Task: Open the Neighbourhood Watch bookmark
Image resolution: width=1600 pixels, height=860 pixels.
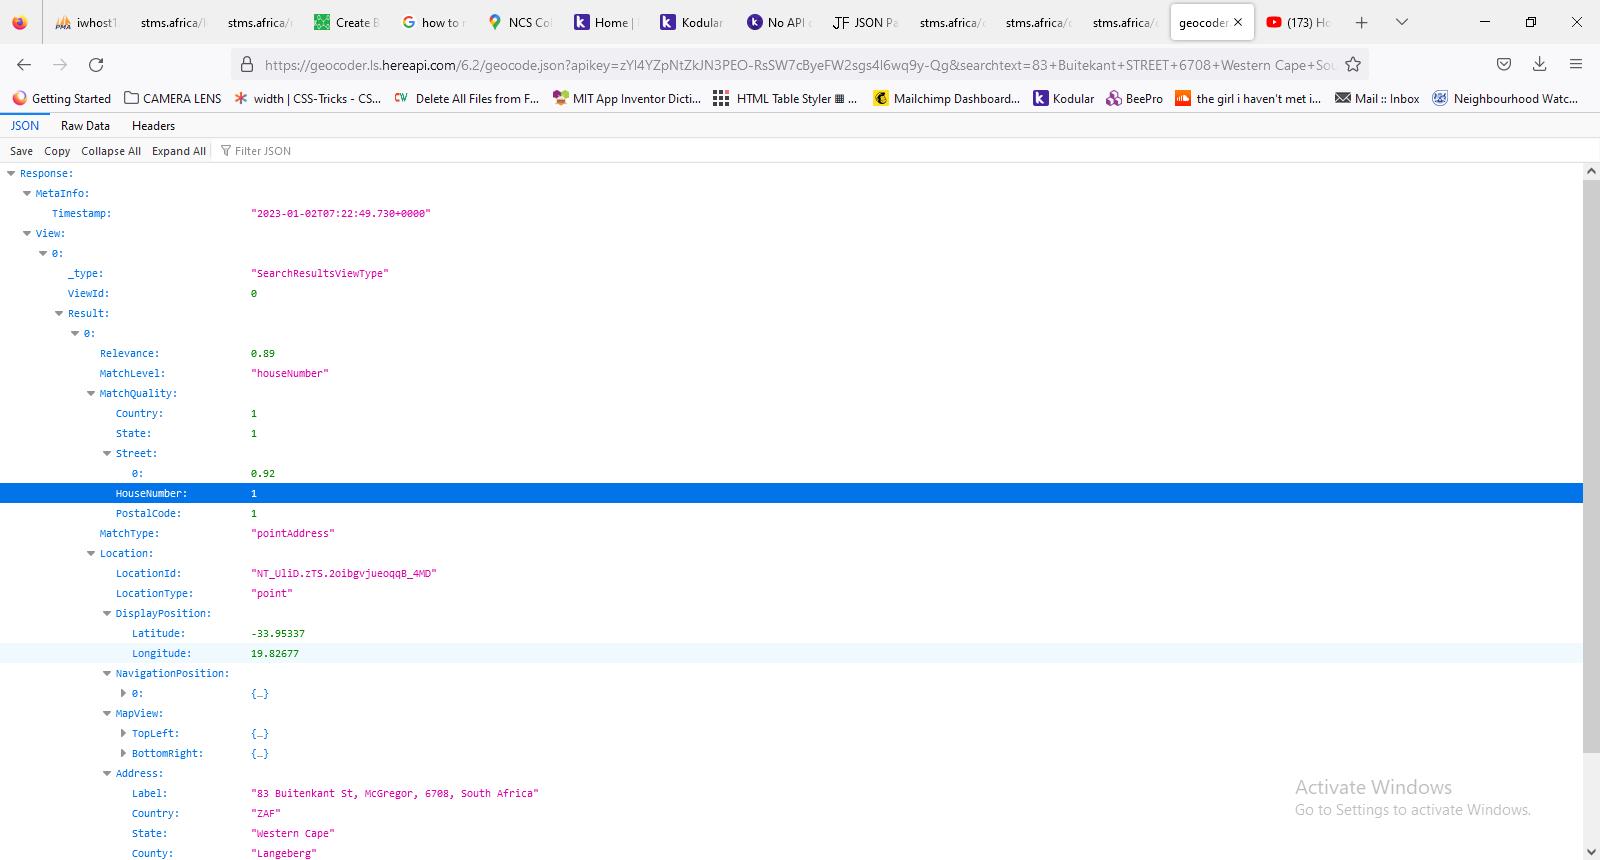Action: [1505, 99]
